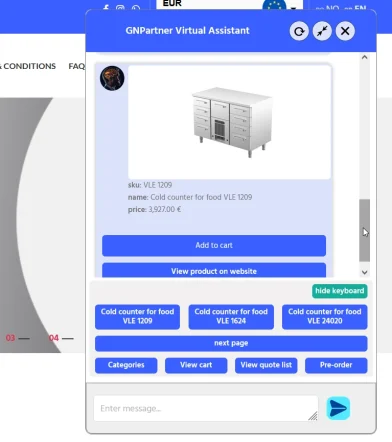392x442 pixels.
Task: Choose Cold counter for food VLE 24020
Action: (325, 317)
